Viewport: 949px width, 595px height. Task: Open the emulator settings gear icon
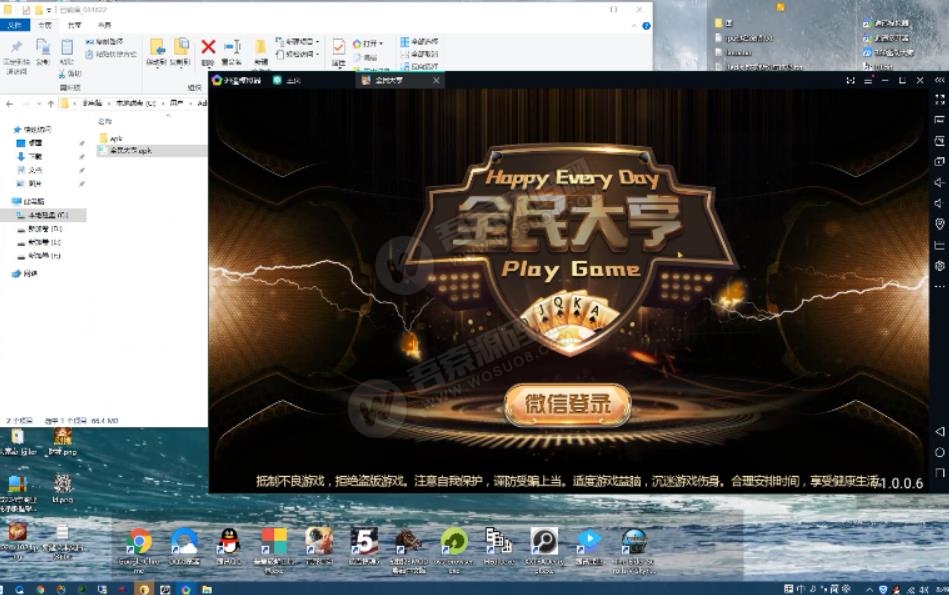pyautogui.click(x=939, y=266)
